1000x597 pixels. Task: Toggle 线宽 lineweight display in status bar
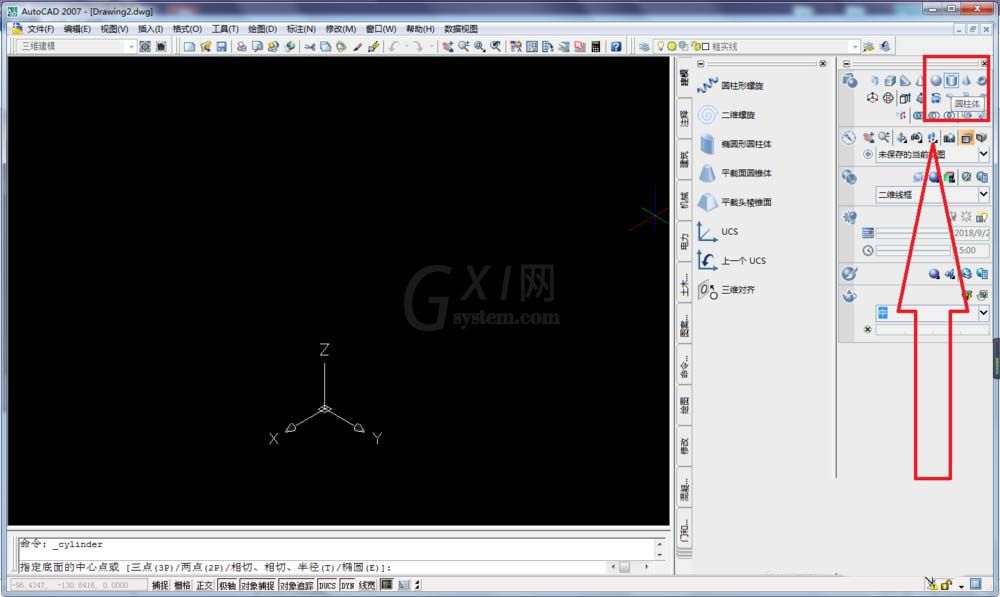point(367,585)
